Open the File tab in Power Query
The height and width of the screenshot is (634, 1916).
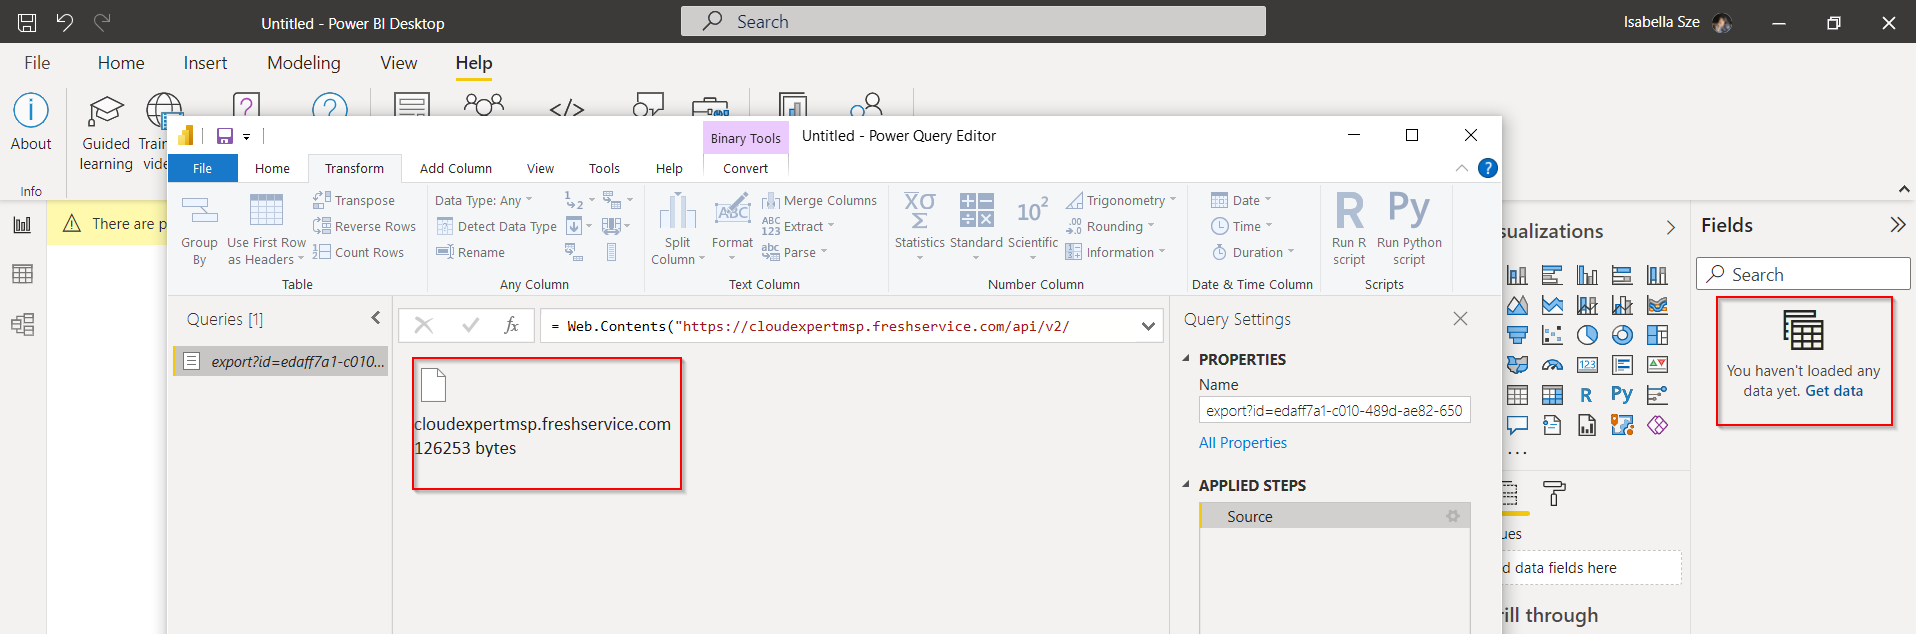pyautogui.click(x=203, y=168)
